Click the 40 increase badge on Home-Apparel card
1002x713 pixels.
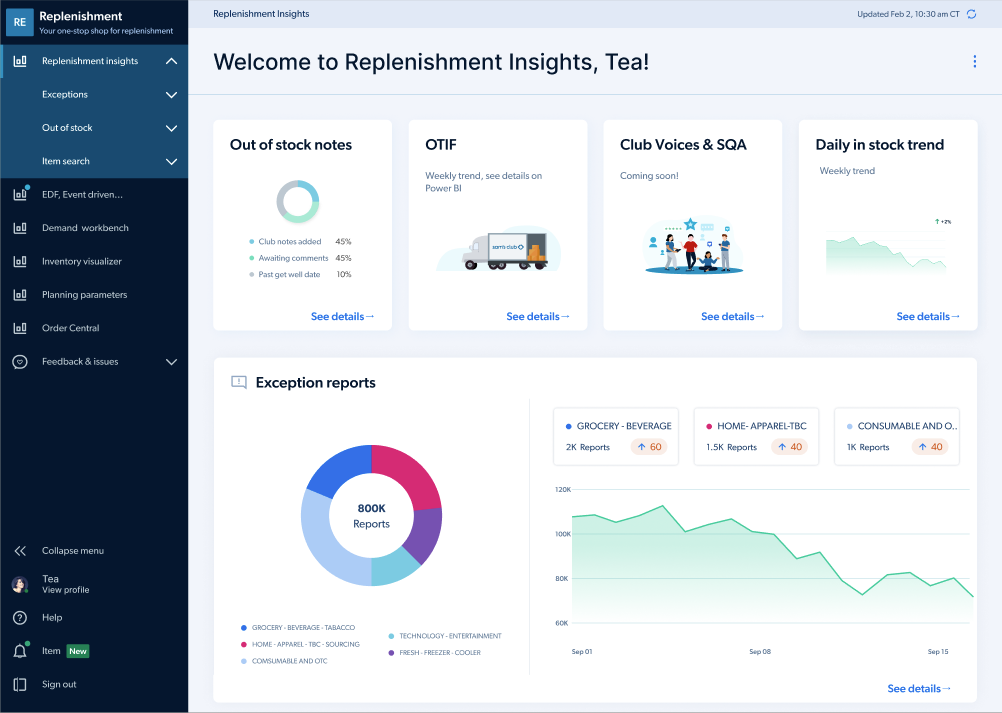tap(790, 447)
